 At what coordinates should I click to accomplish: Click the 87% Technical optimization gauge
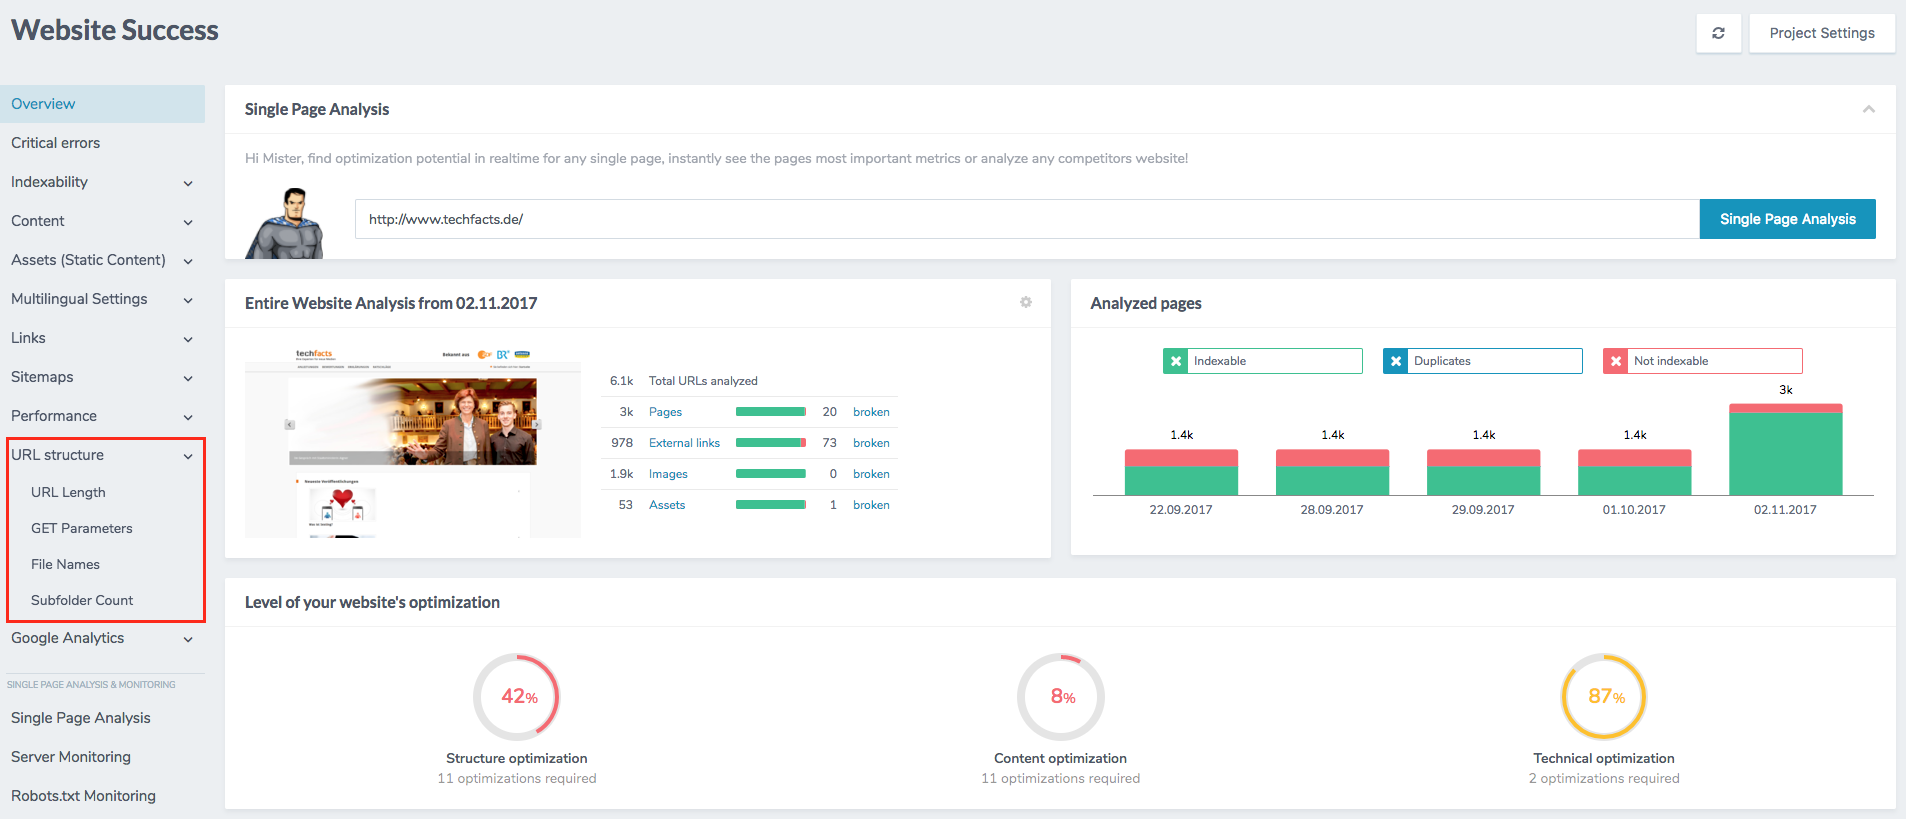[x=1604, y=697]
